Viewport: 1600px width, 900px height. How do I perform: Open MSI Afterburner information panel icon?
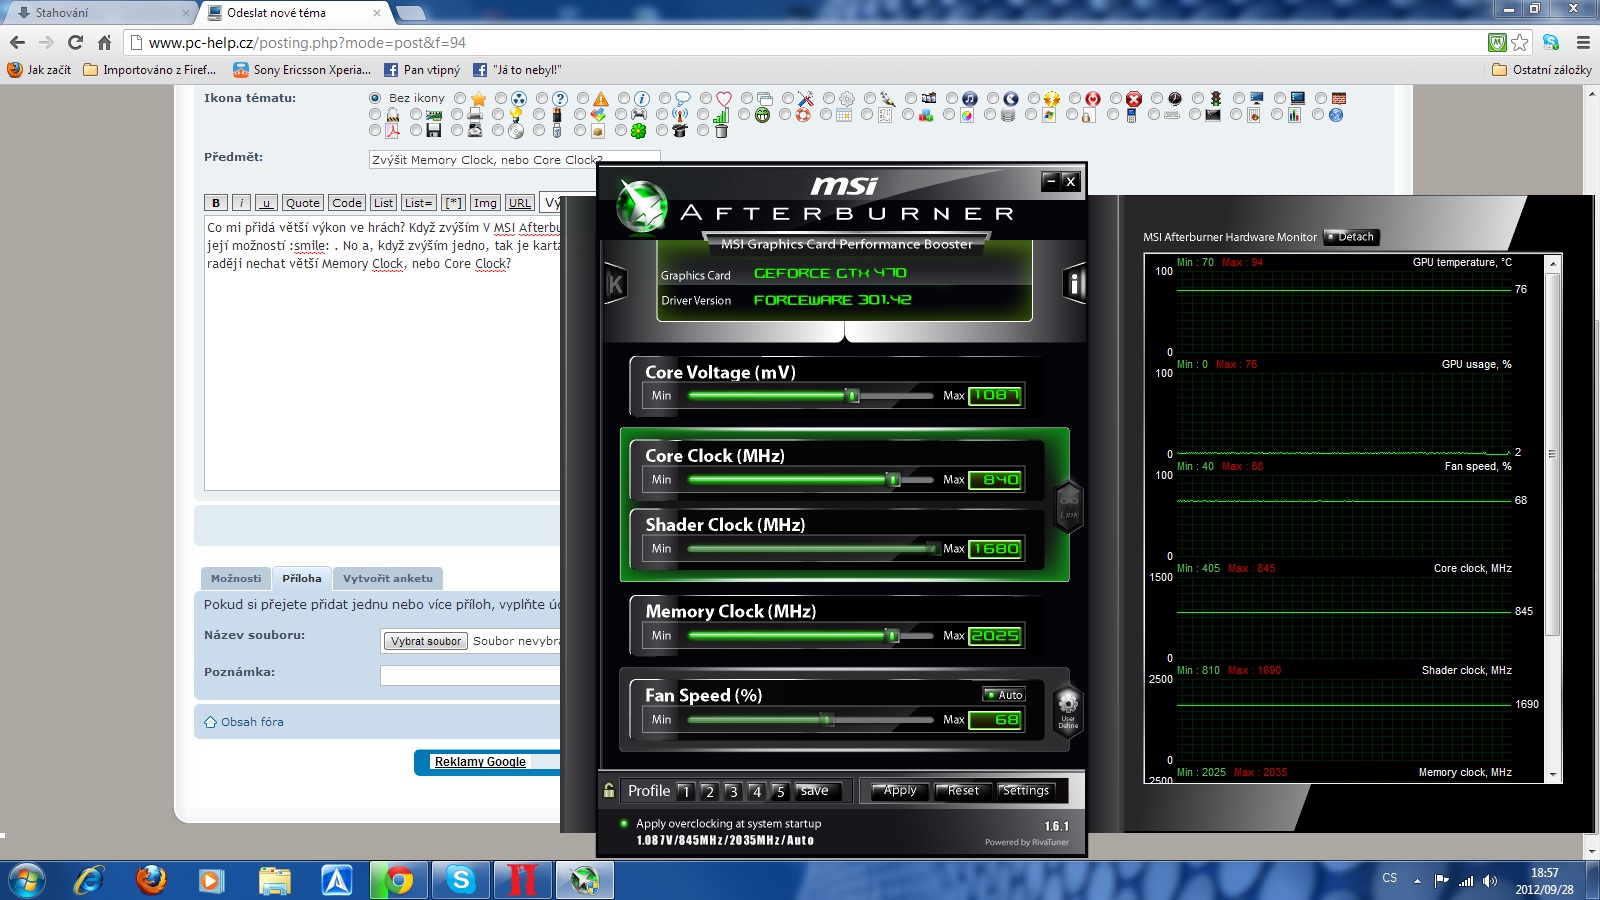coord(1074,284)
